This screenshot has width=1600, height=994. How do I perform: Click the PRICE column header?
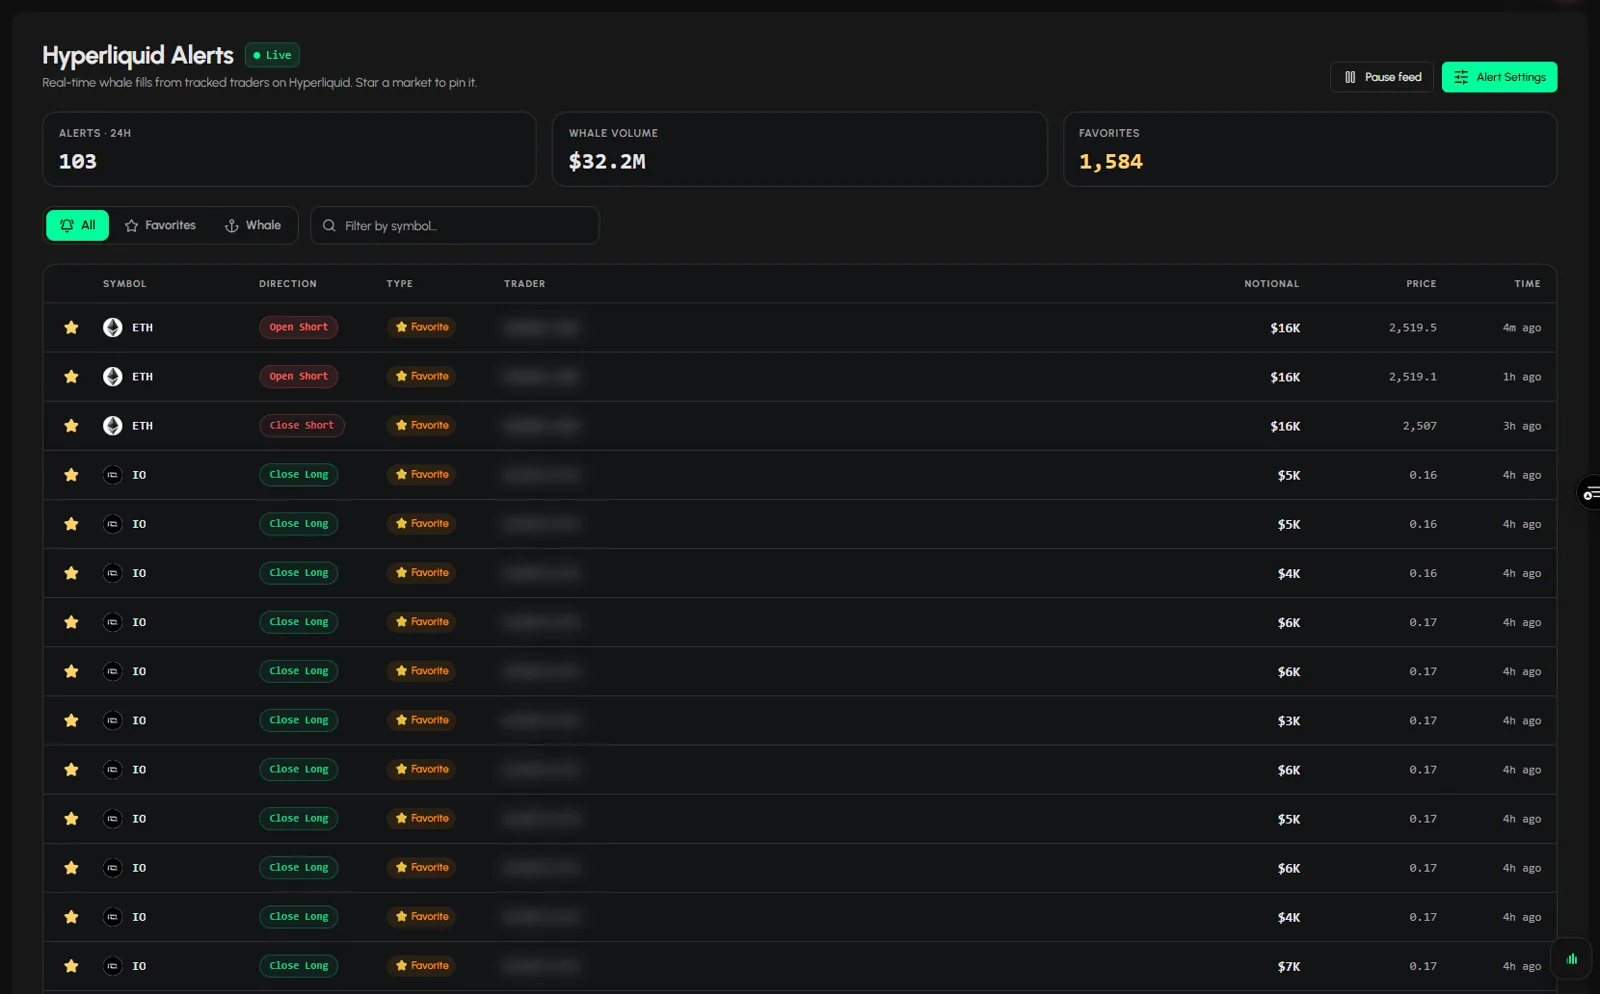1421,284
